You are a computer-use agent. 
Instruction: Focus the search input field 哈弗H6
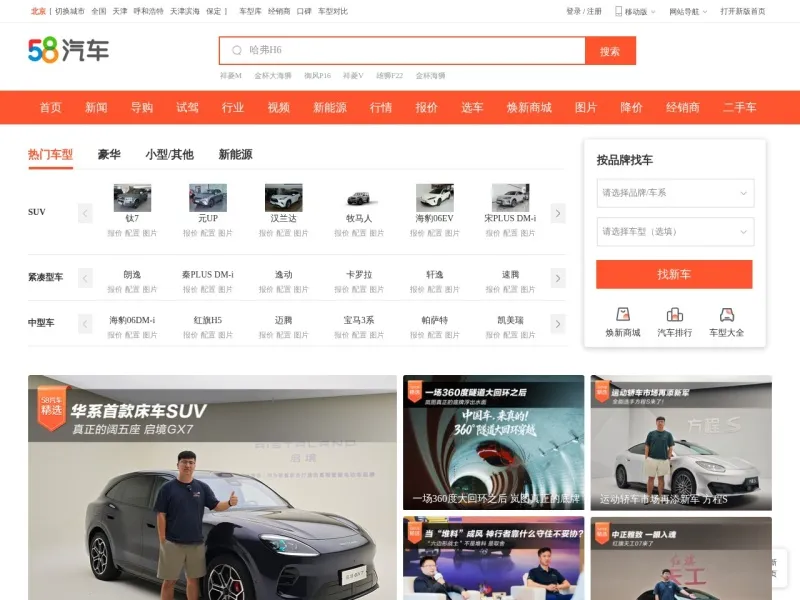click(402, 51)
